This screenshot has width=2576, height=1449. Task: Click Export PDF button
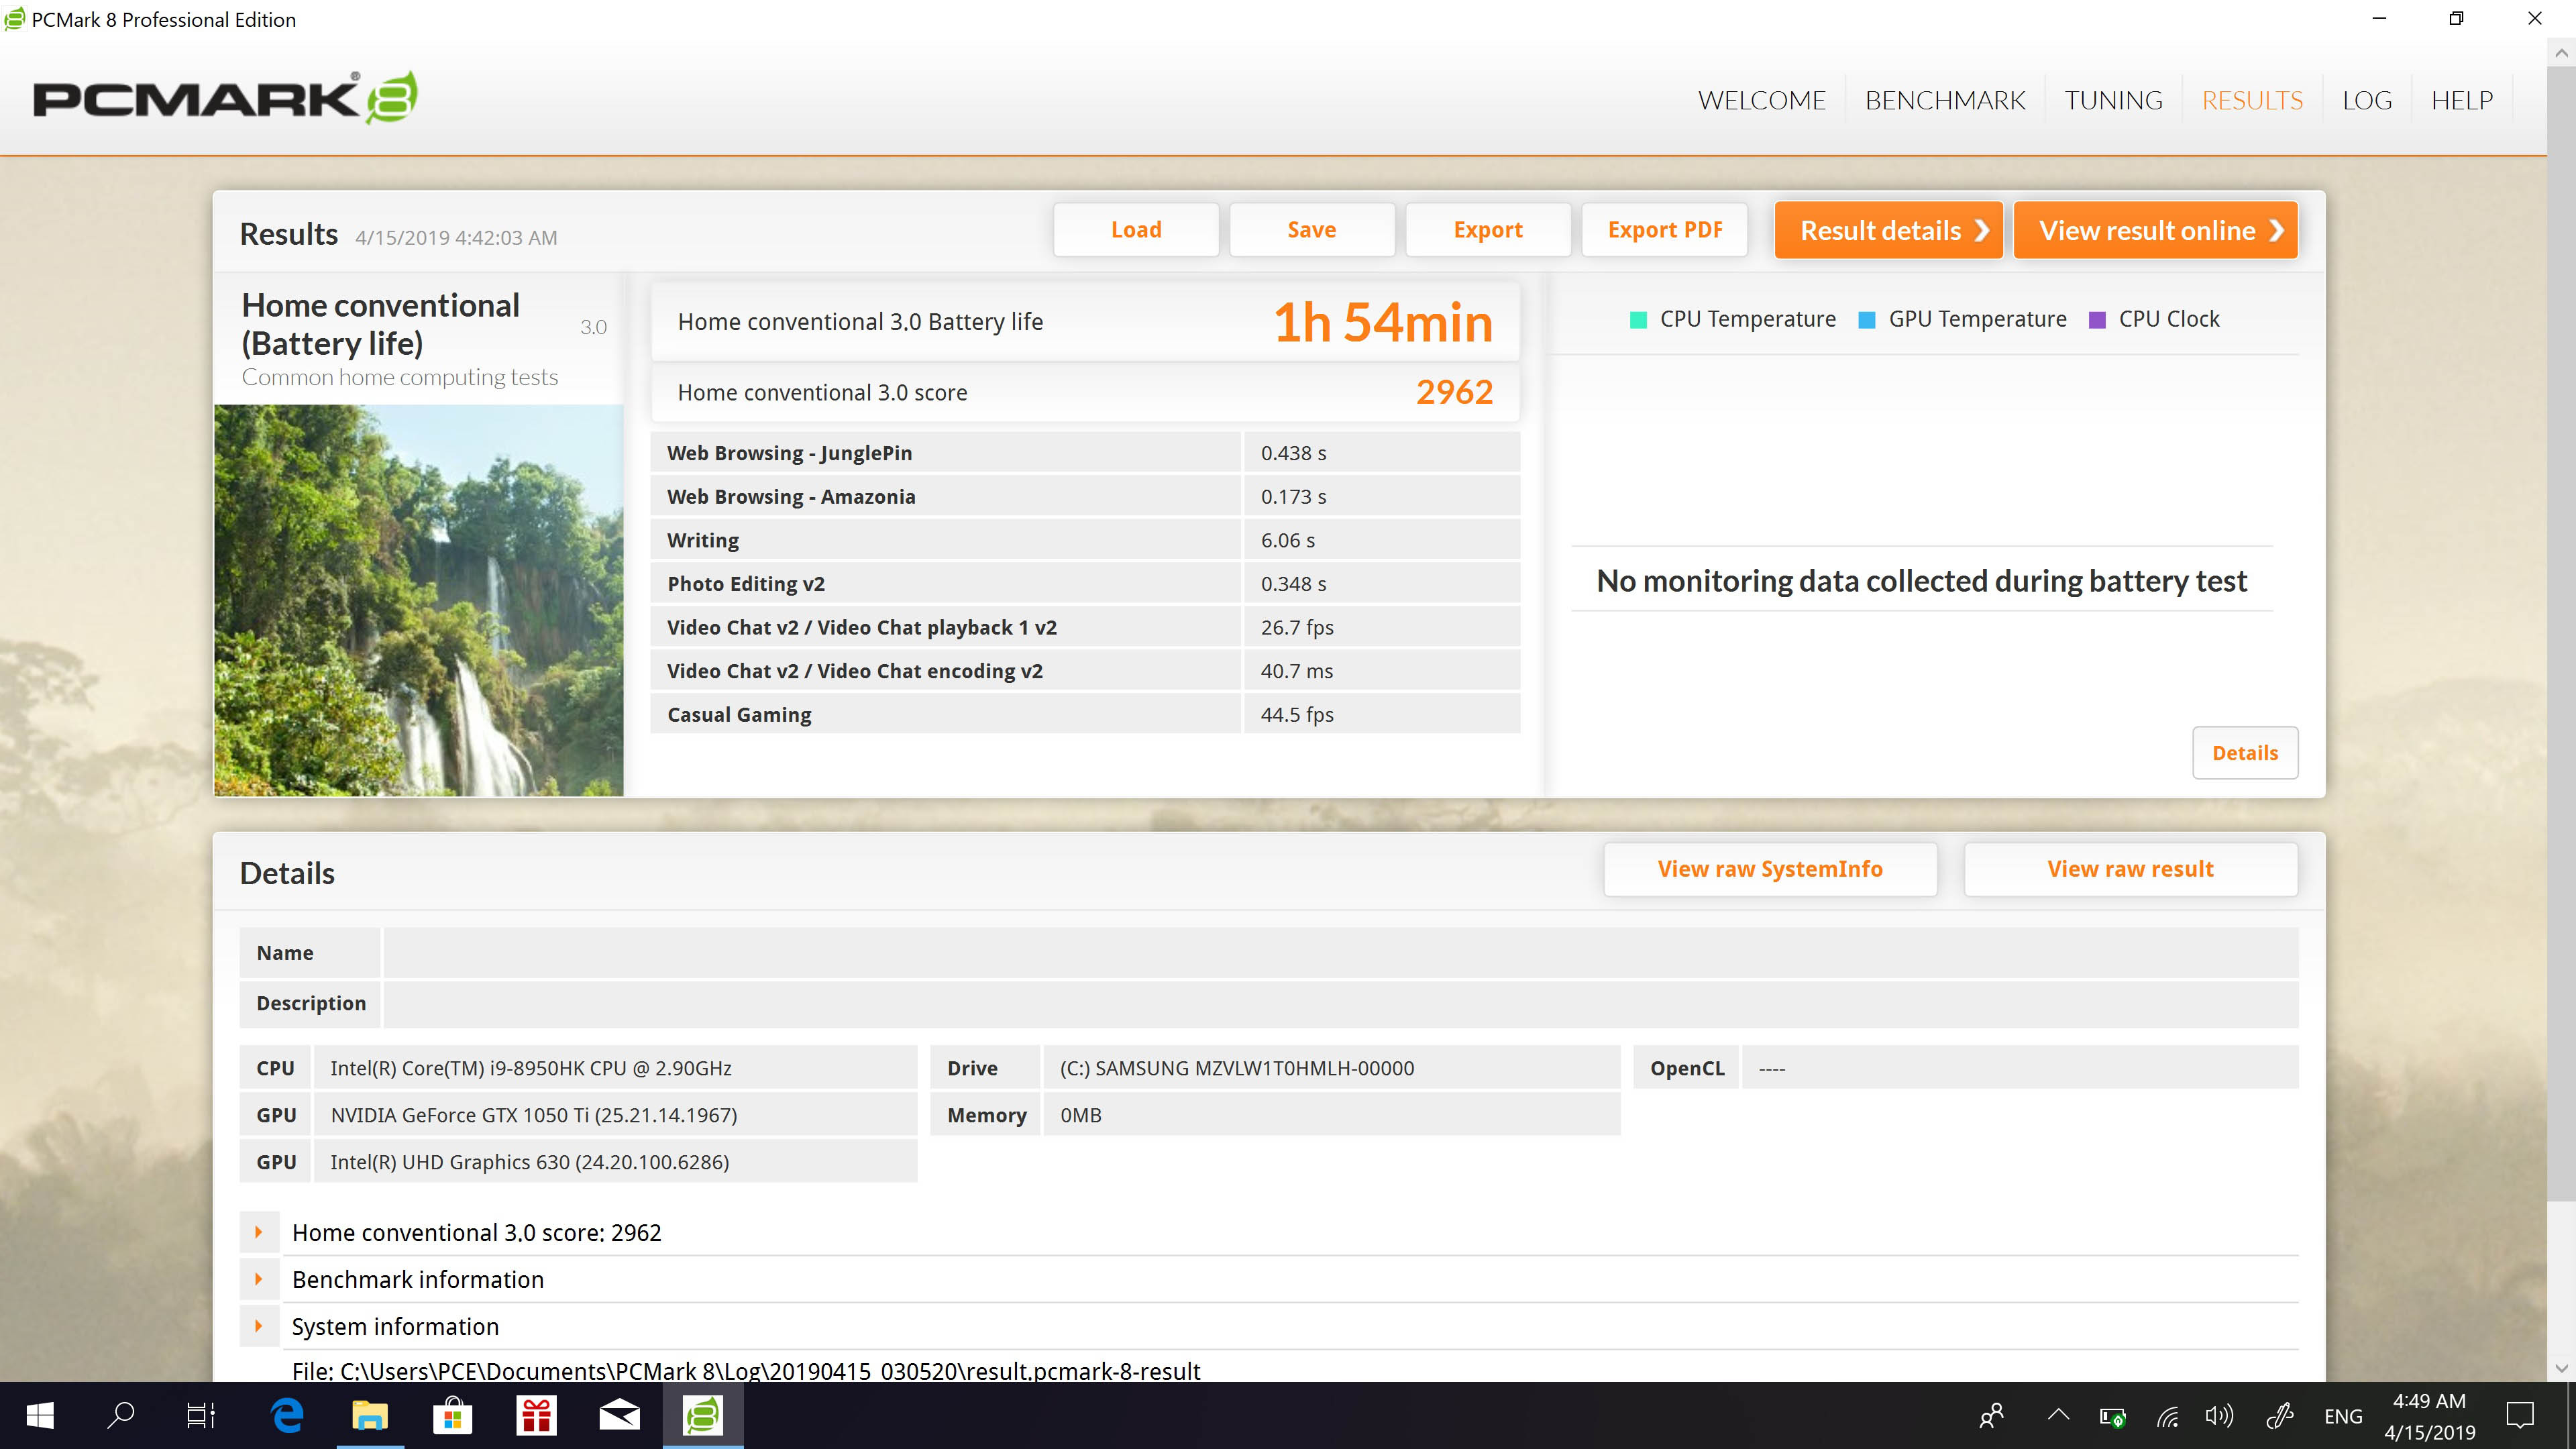(x=1665, y=230)
